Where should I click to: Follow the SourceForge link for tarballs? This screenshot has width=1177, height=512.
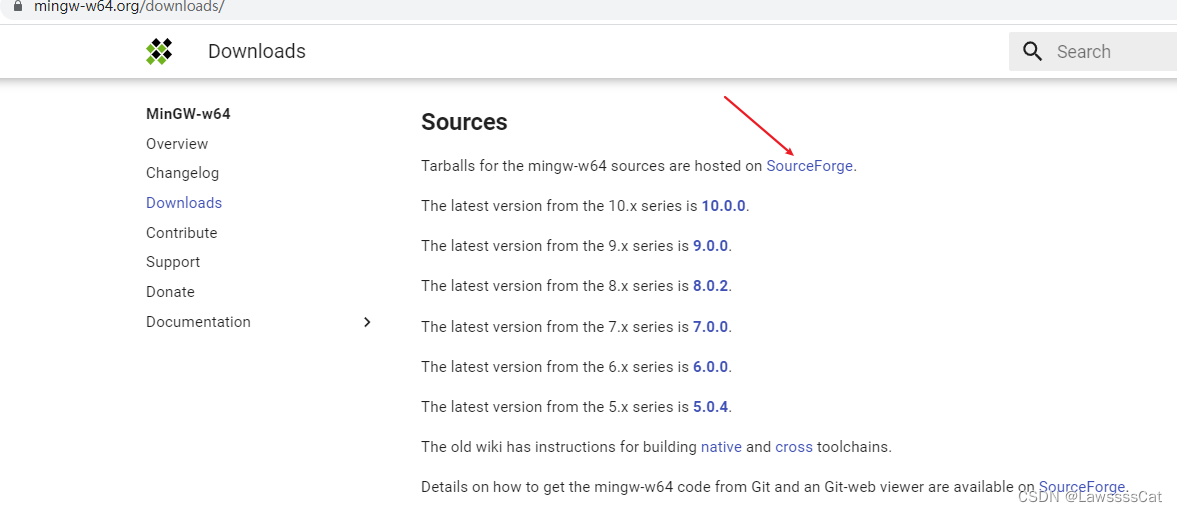(x=809, y=166)
